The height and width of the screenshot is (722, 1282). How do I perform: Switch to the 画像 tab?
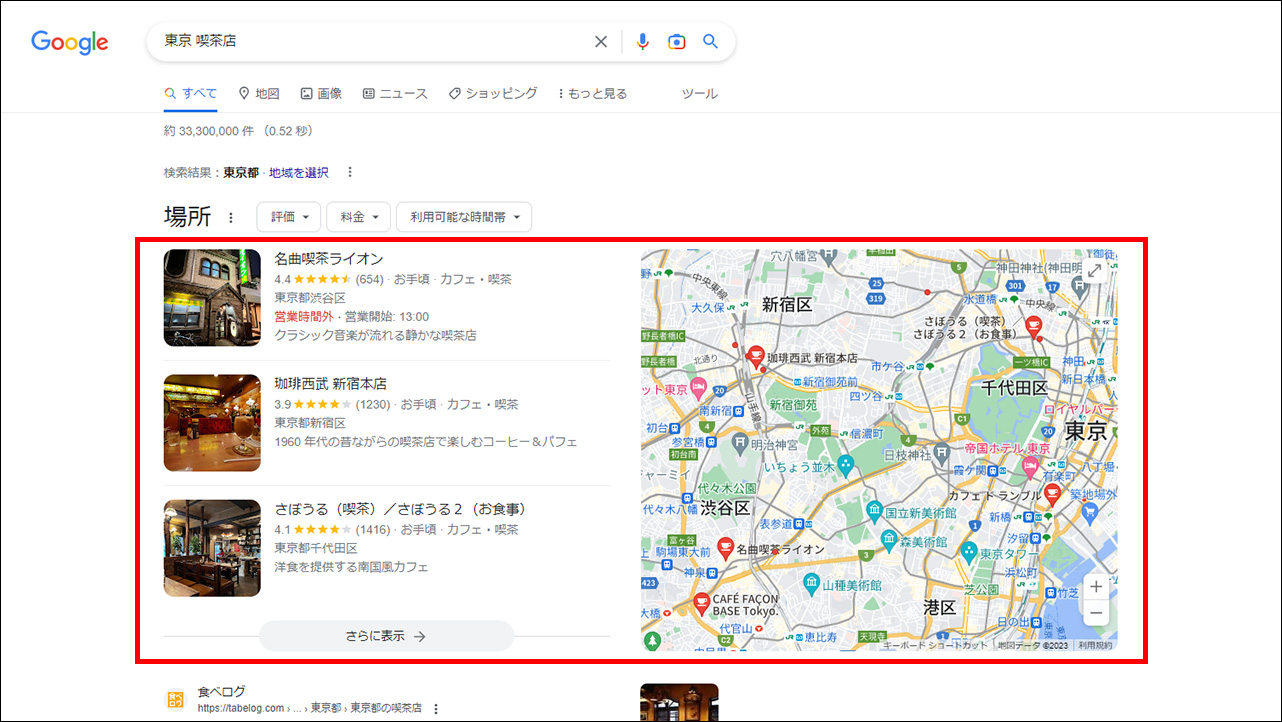click(321, 93)
